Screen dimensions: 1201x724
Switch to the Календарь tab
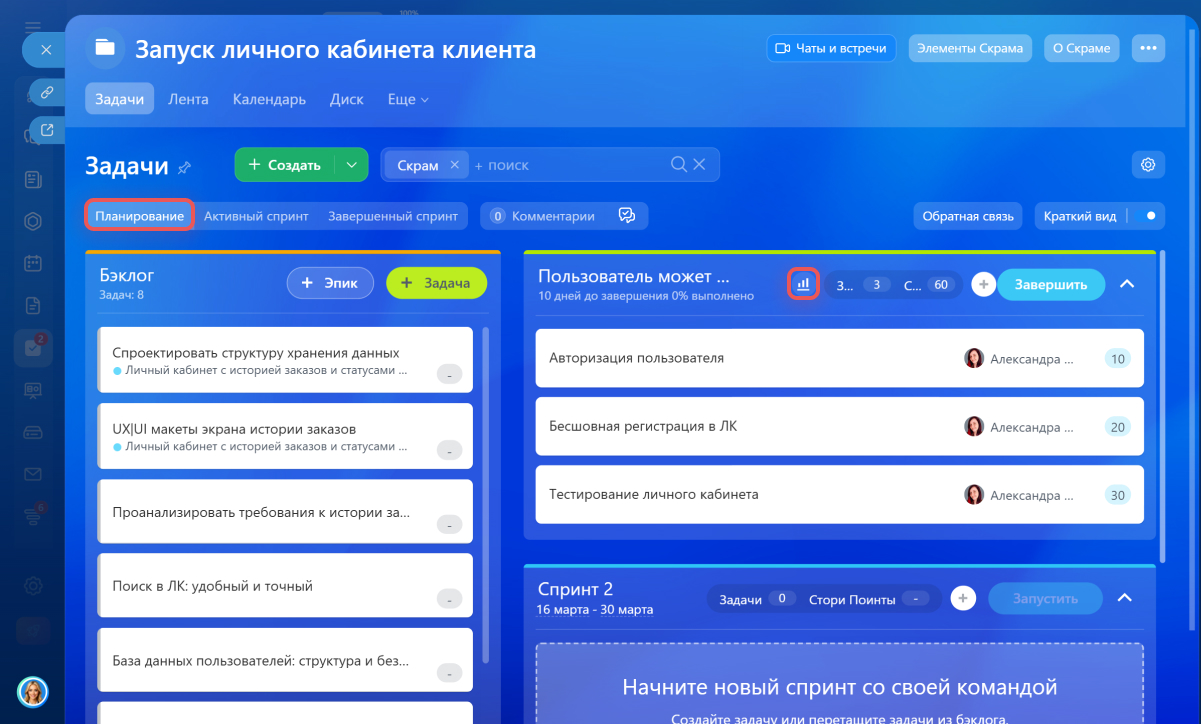tap(269, 100)
